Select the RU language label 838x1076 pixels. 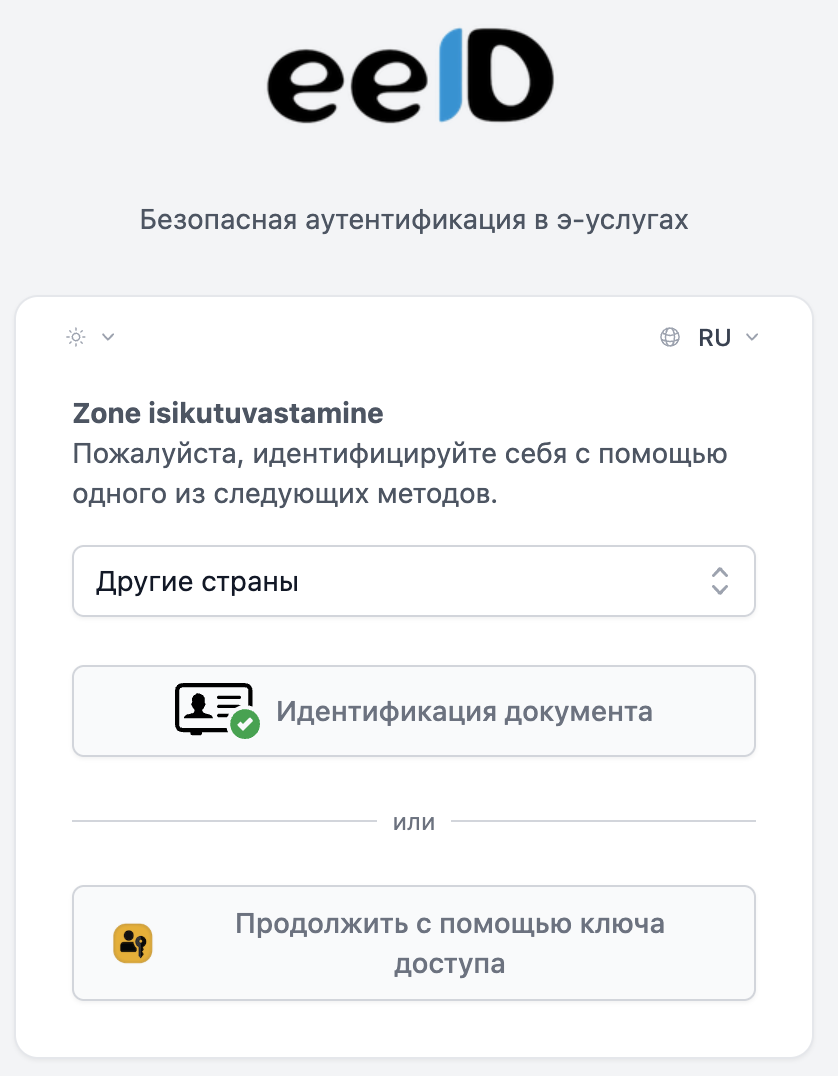click(714, 338)
